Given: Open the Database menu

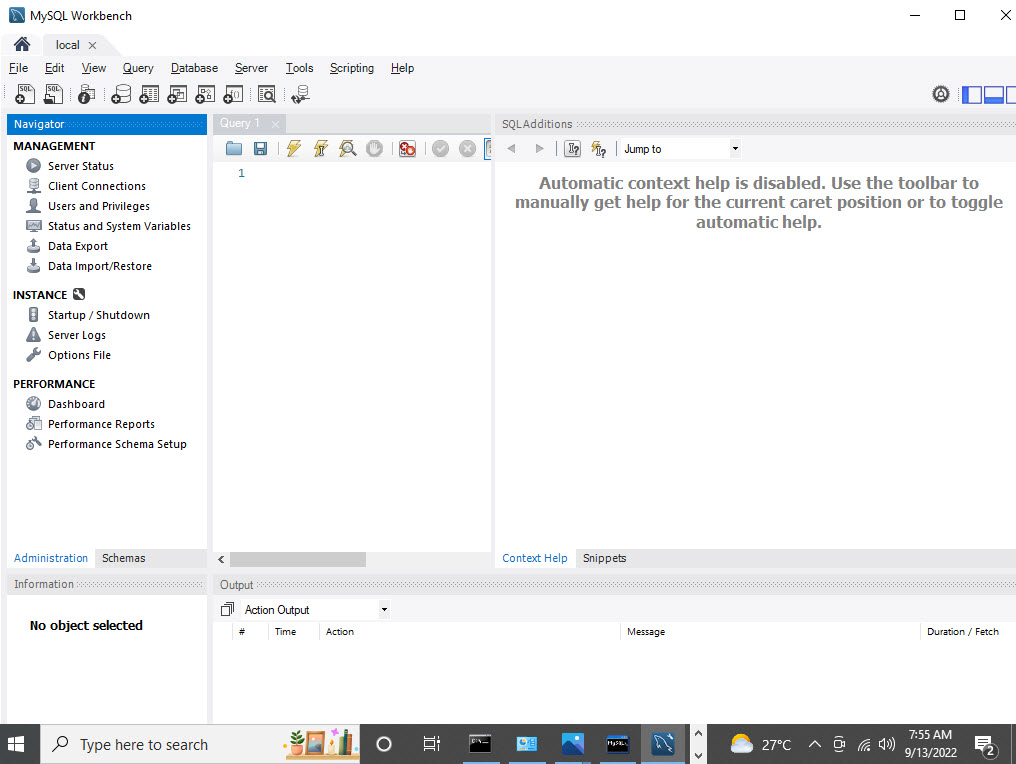Looking at the screenshot, I should 193,68.
